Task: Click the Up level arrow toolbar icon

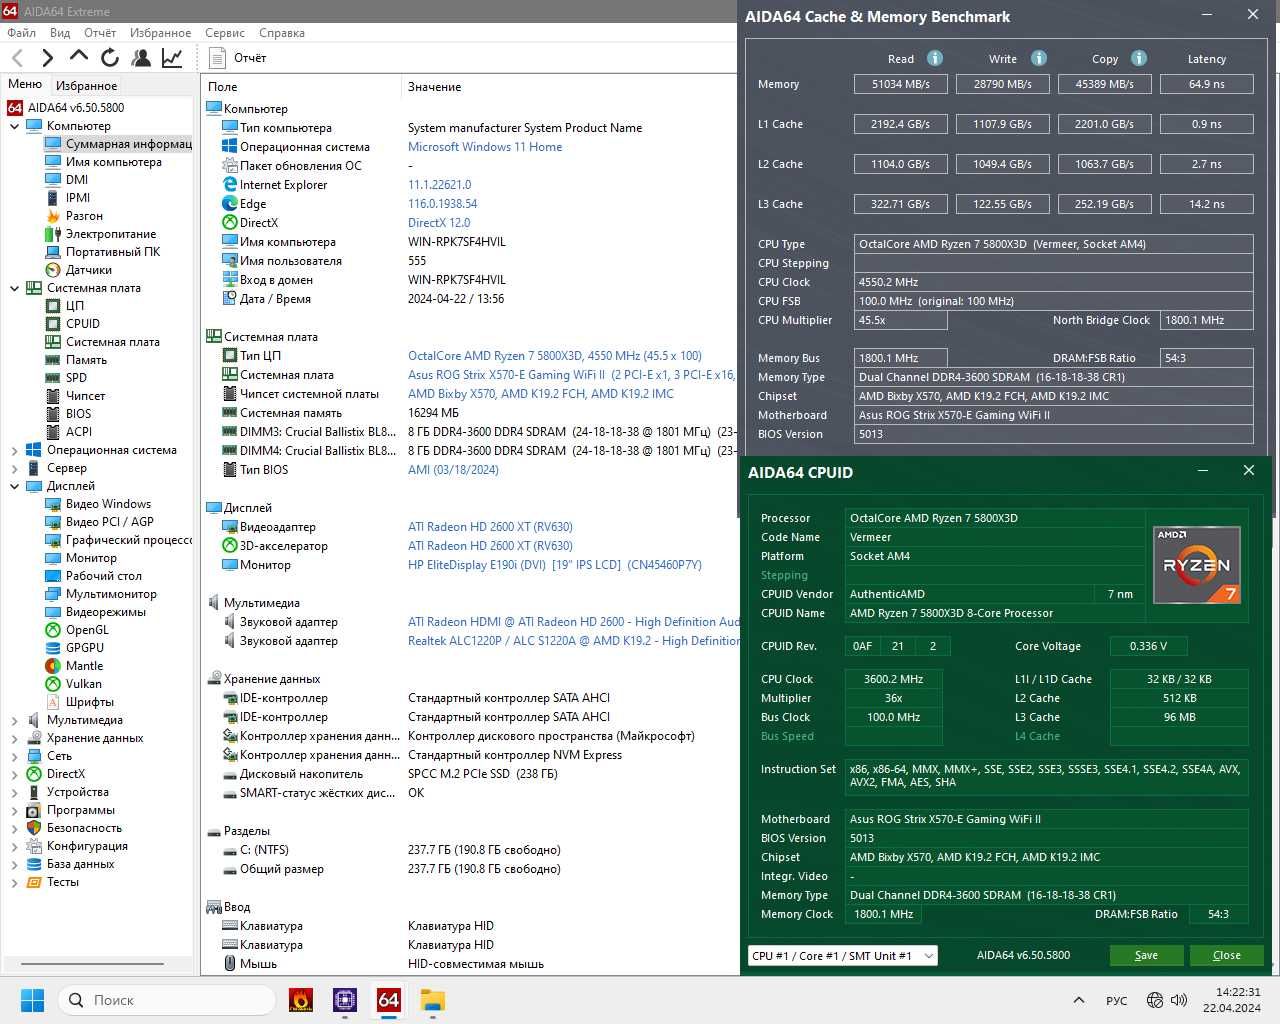Action: coord(79,56)
